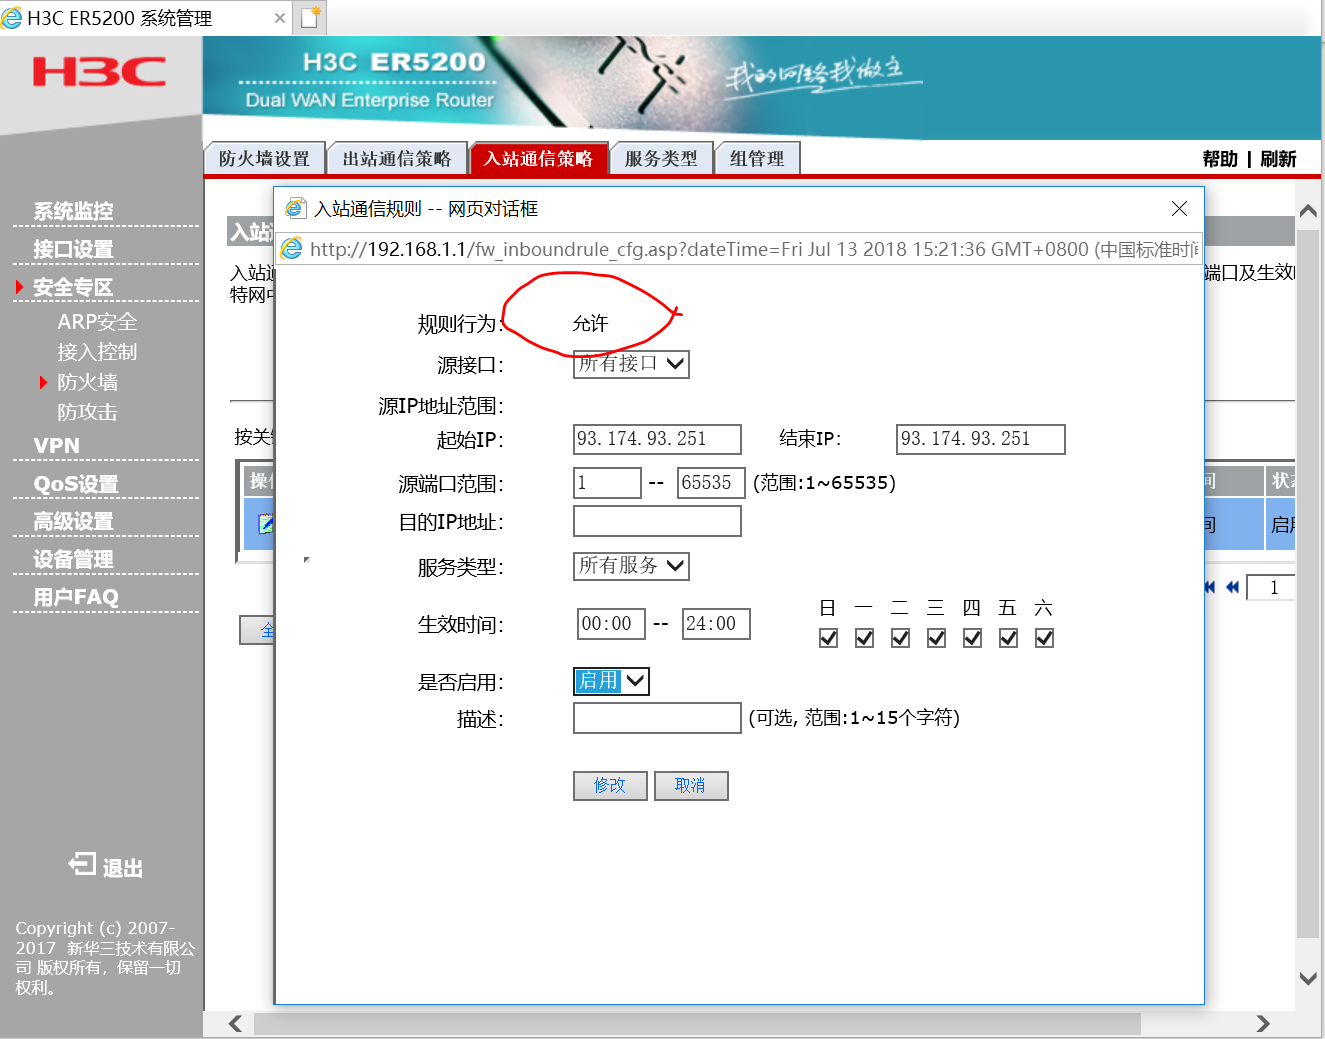Click the start time field 00:00
The height and width of the screenshot is (1039, 1325).
(x=611, y=624)
